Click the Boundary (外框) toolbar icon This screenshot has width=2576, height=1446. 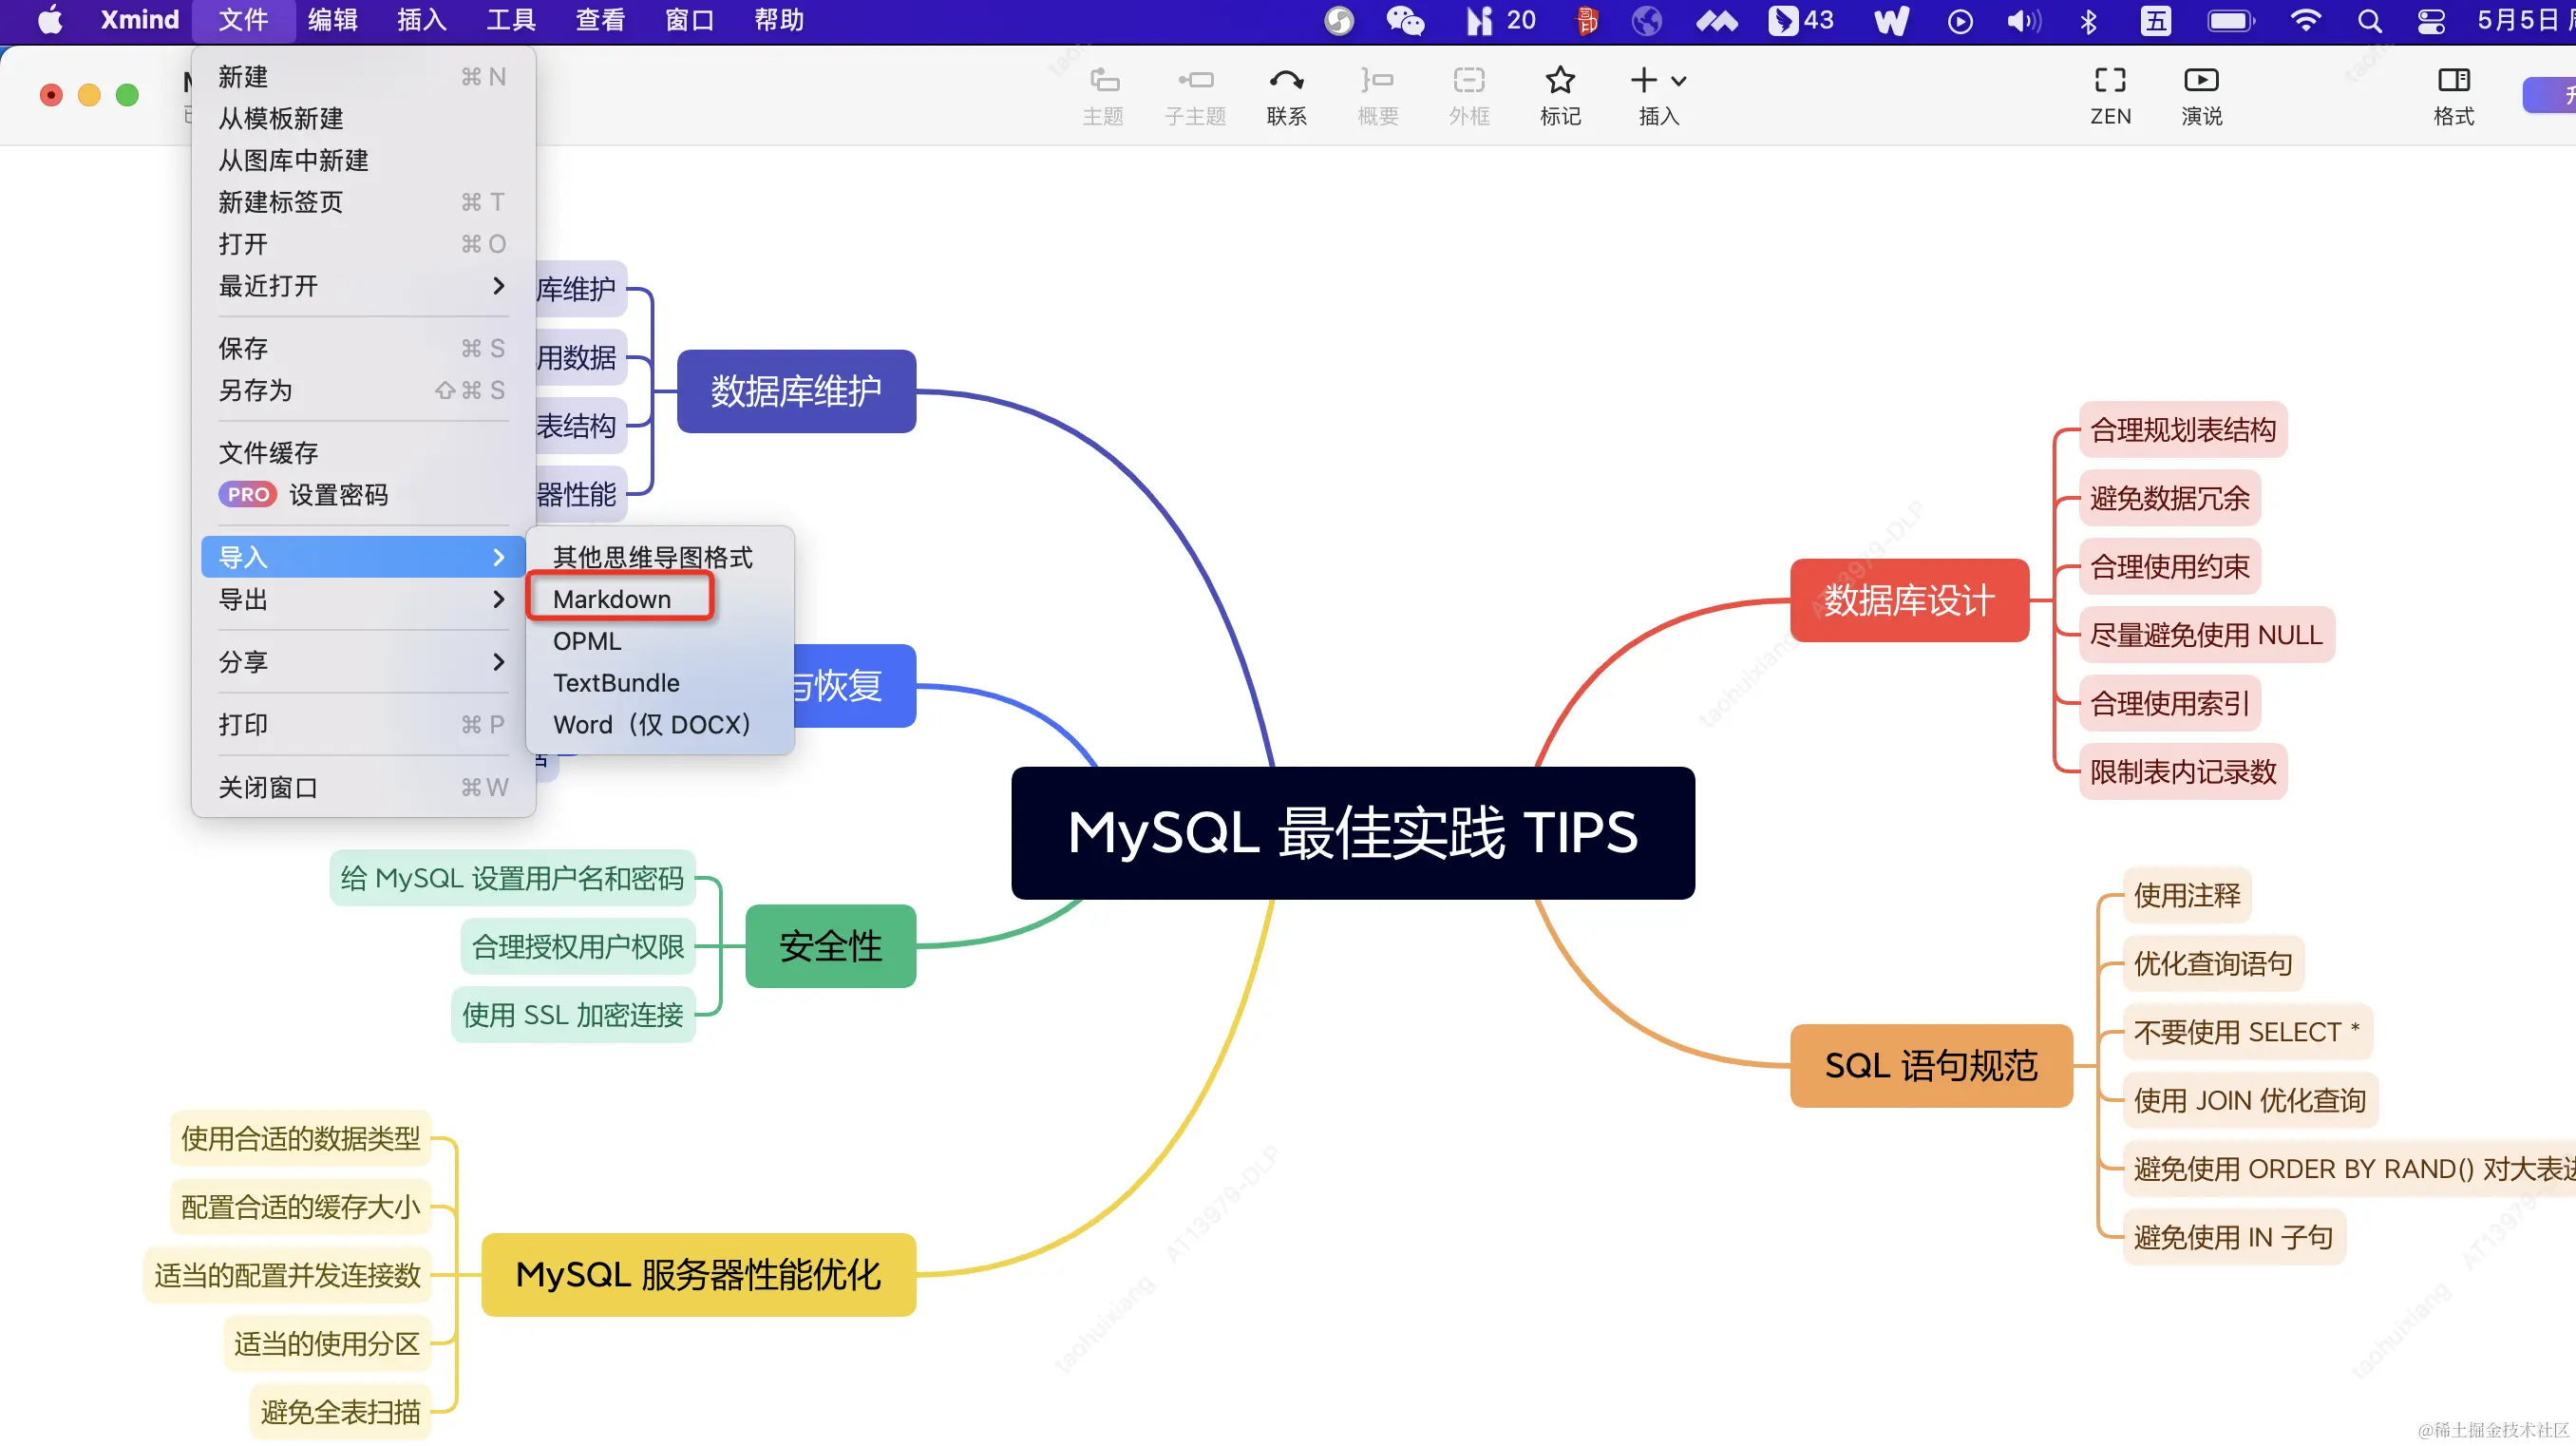point(1469,96)
